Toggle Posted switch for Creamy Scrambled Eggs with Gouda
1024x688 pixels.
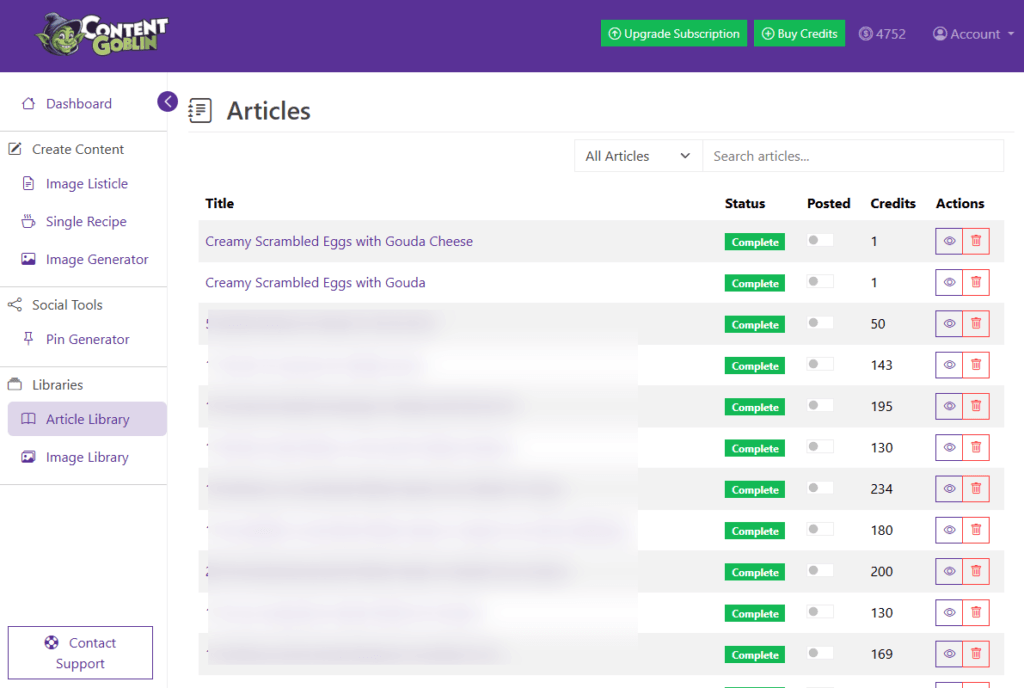(x=820, y=281)
